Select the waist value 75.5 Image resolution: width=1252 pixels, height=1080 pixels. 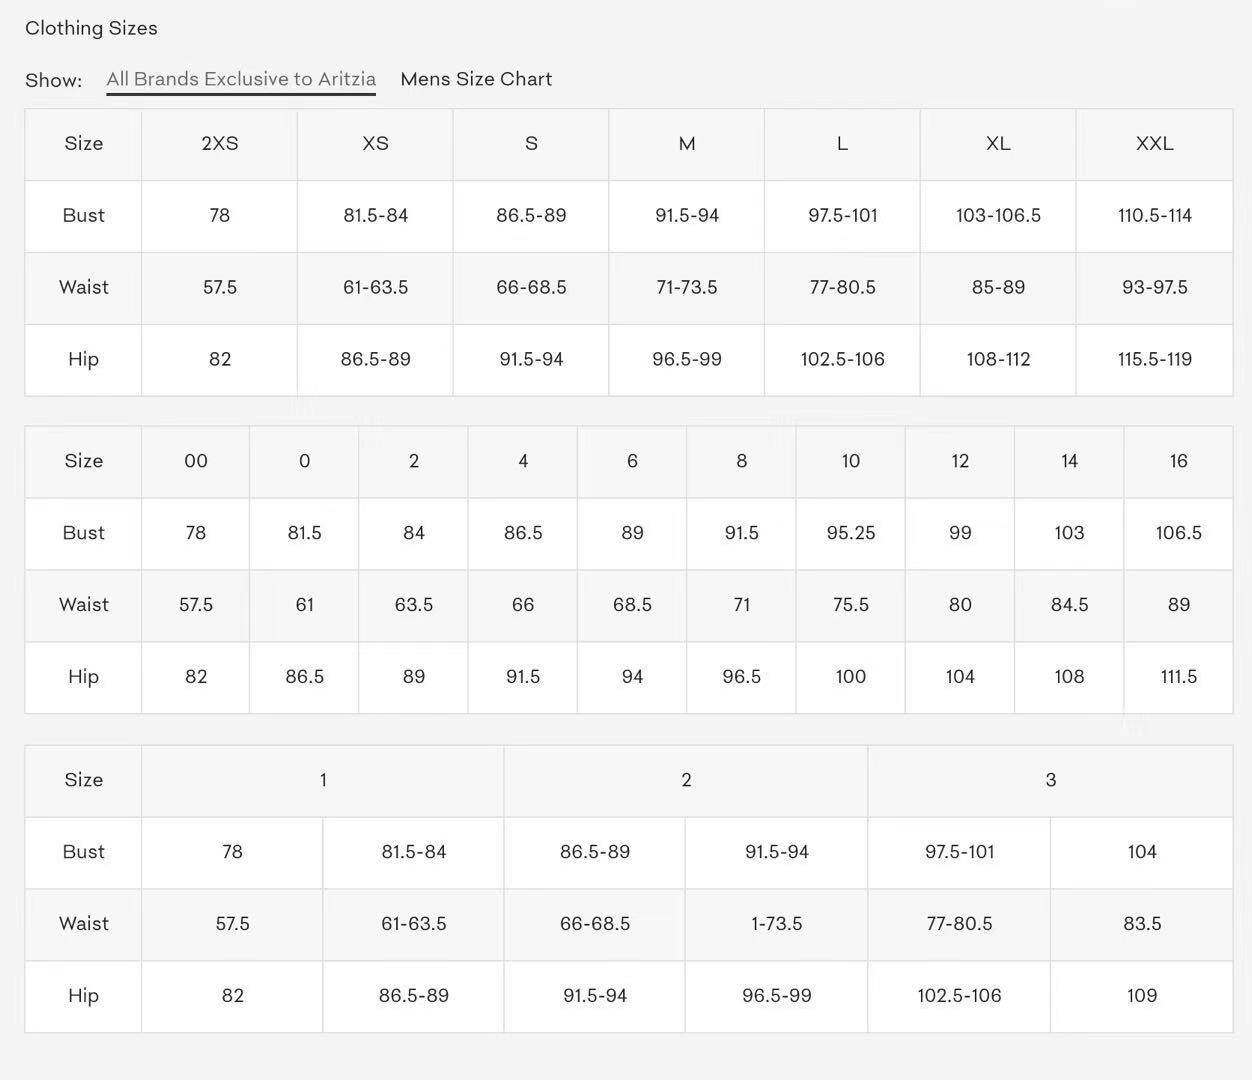pos(850,605)
